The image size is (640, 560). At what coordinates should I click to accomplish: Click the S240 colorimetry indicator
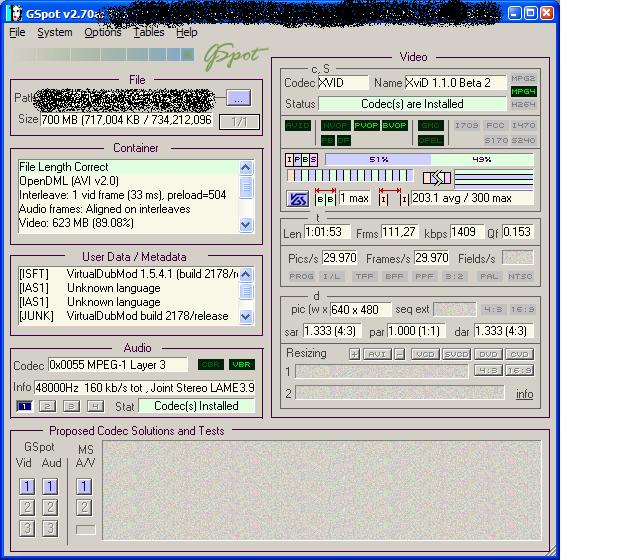pyautogui.click(x=523, y=141)
